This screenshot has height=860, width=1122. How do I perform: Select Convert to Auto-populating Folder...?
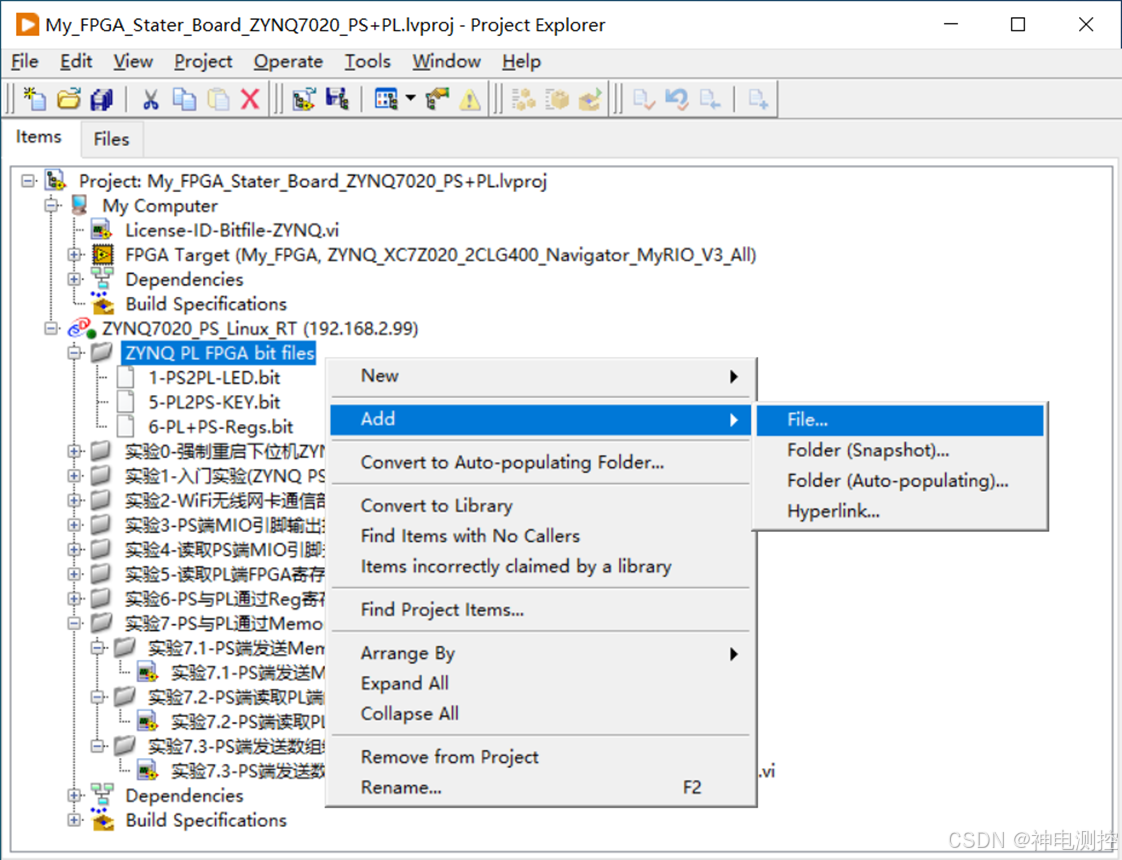coord(540,462)
